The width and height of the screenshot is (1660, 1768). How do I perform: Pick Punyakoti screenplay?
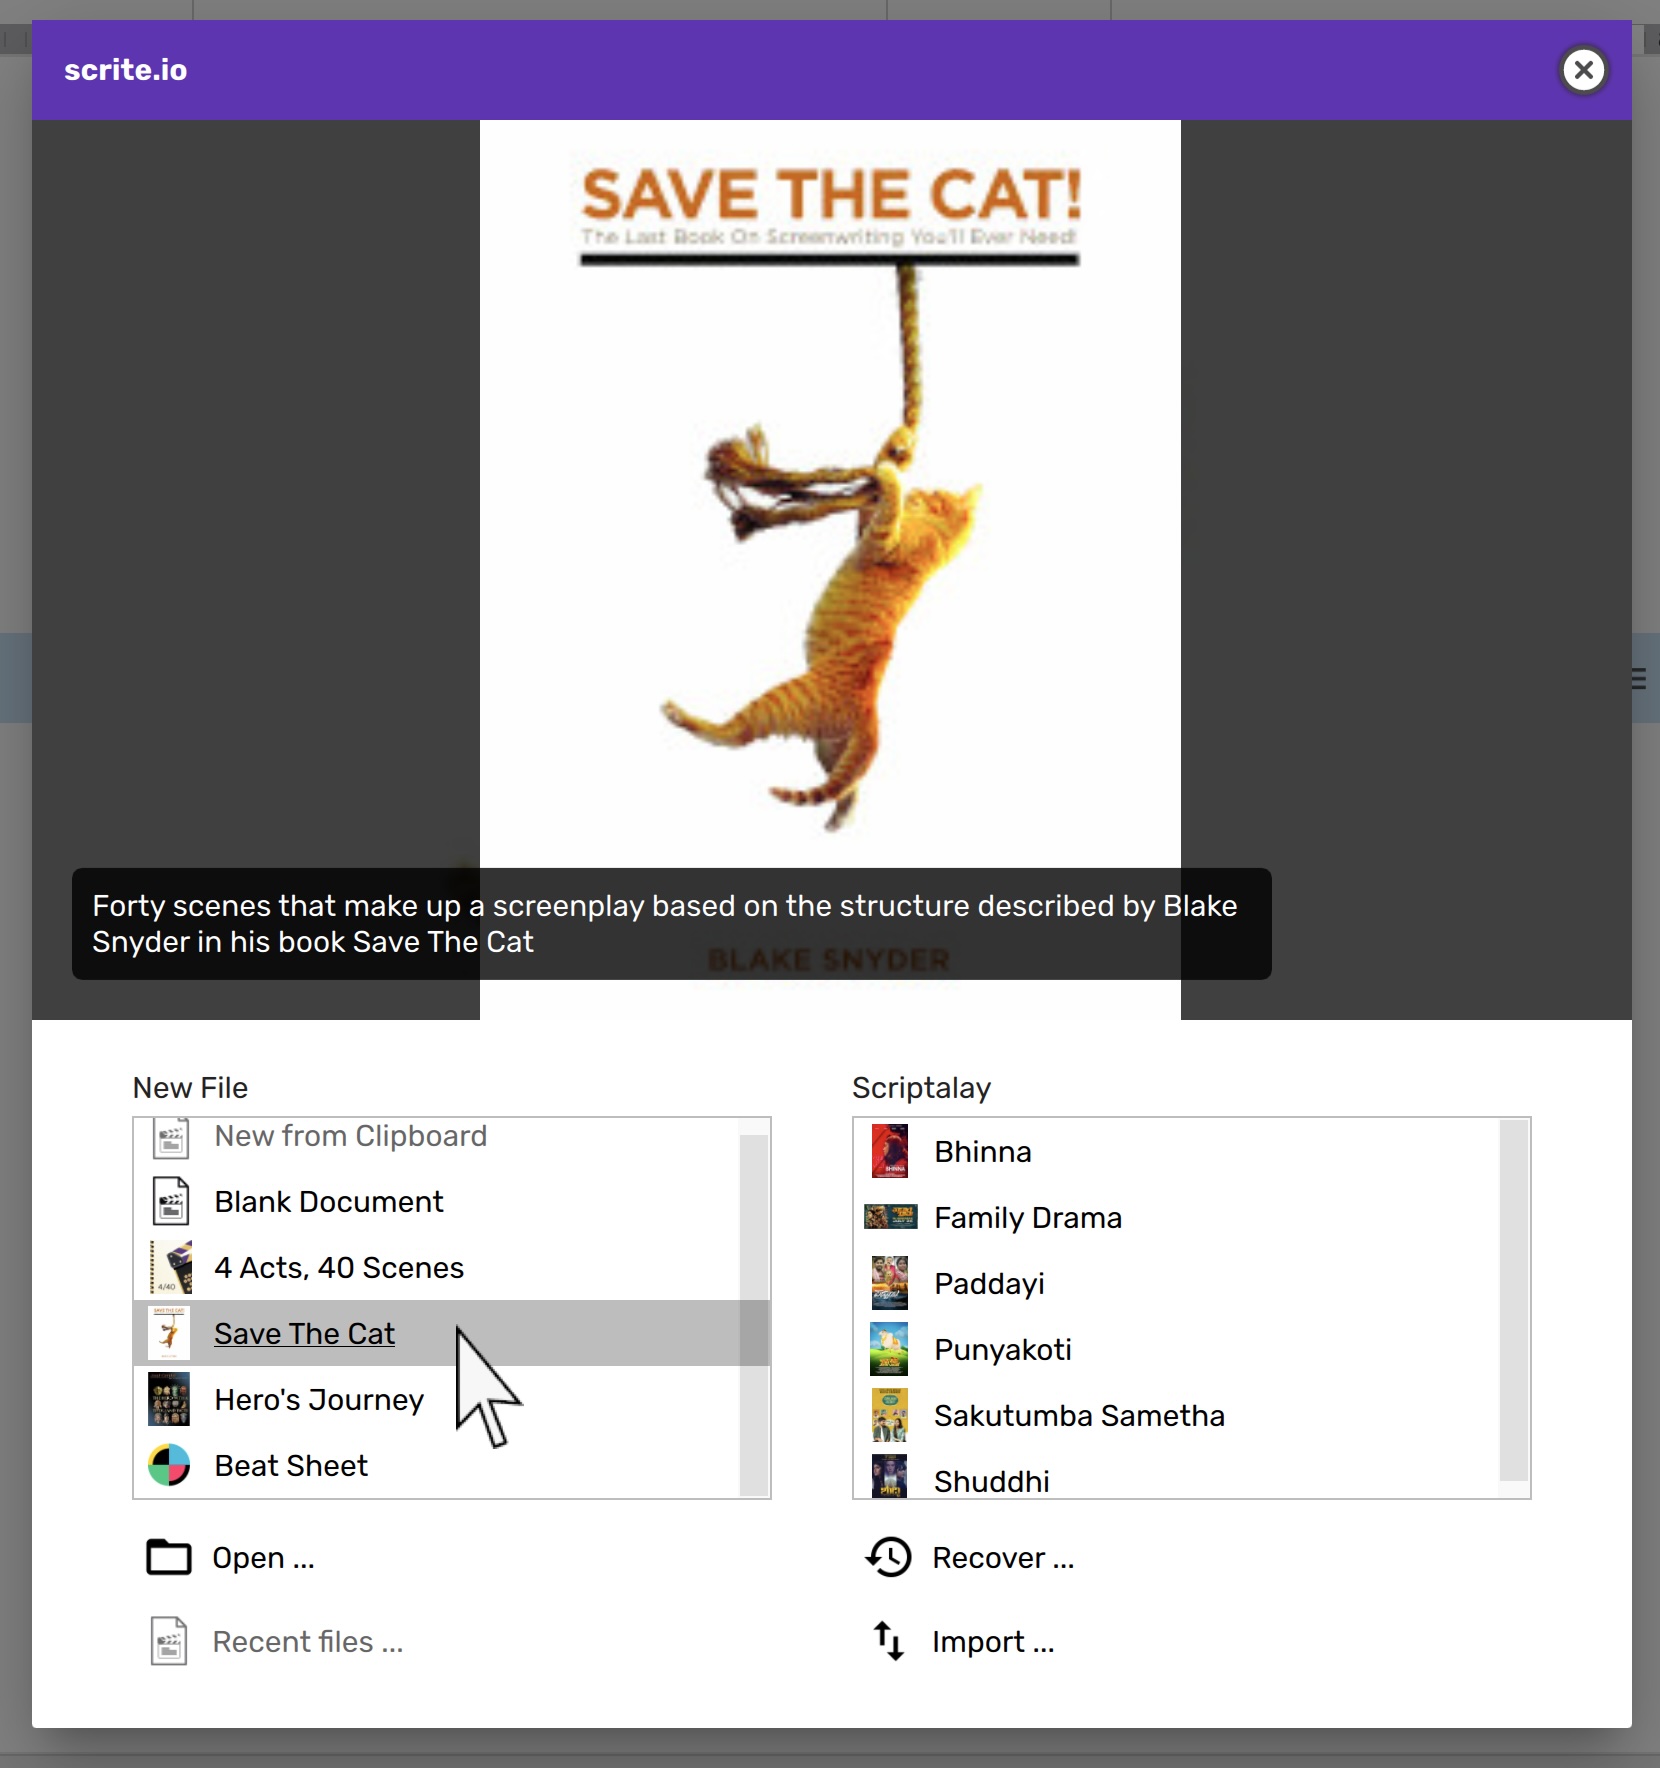(x=1002, y=1350)
